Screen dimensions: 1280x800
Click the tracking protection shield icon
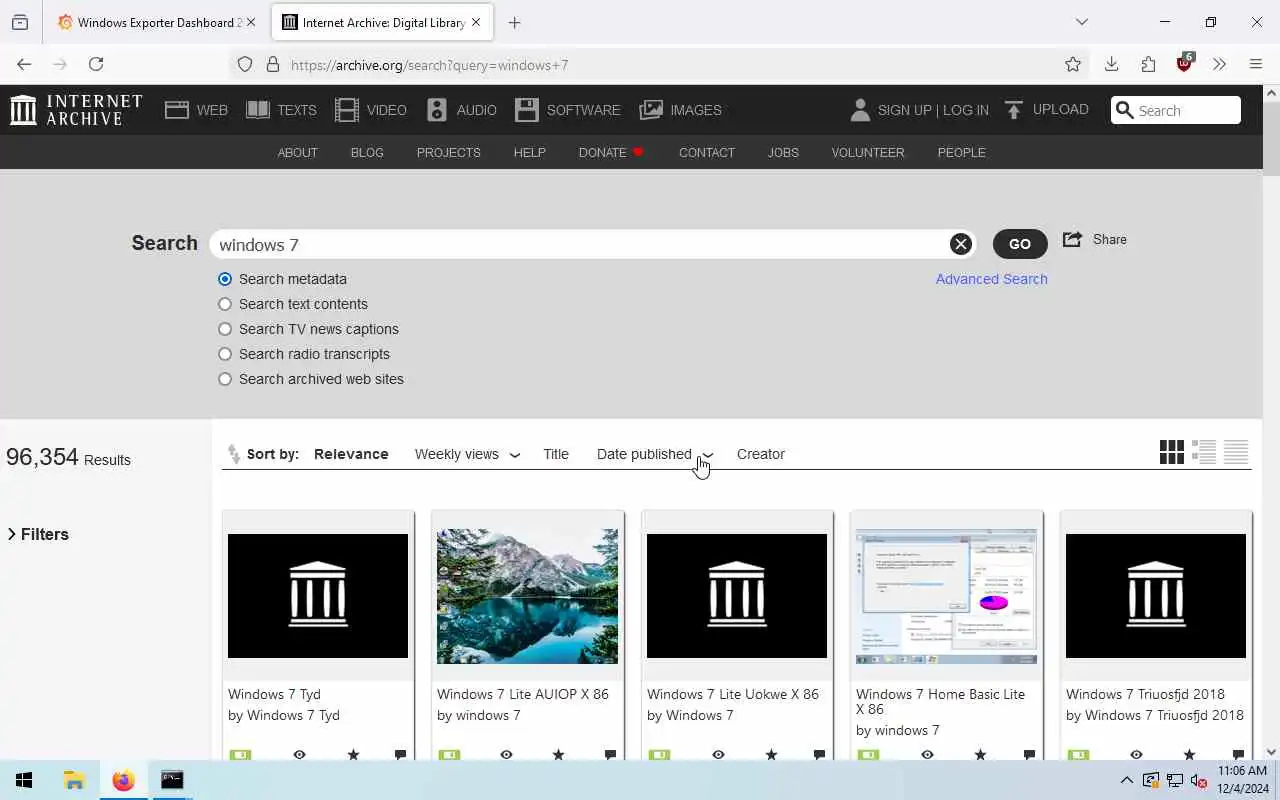pyautogui.click(x=245, y=65)
